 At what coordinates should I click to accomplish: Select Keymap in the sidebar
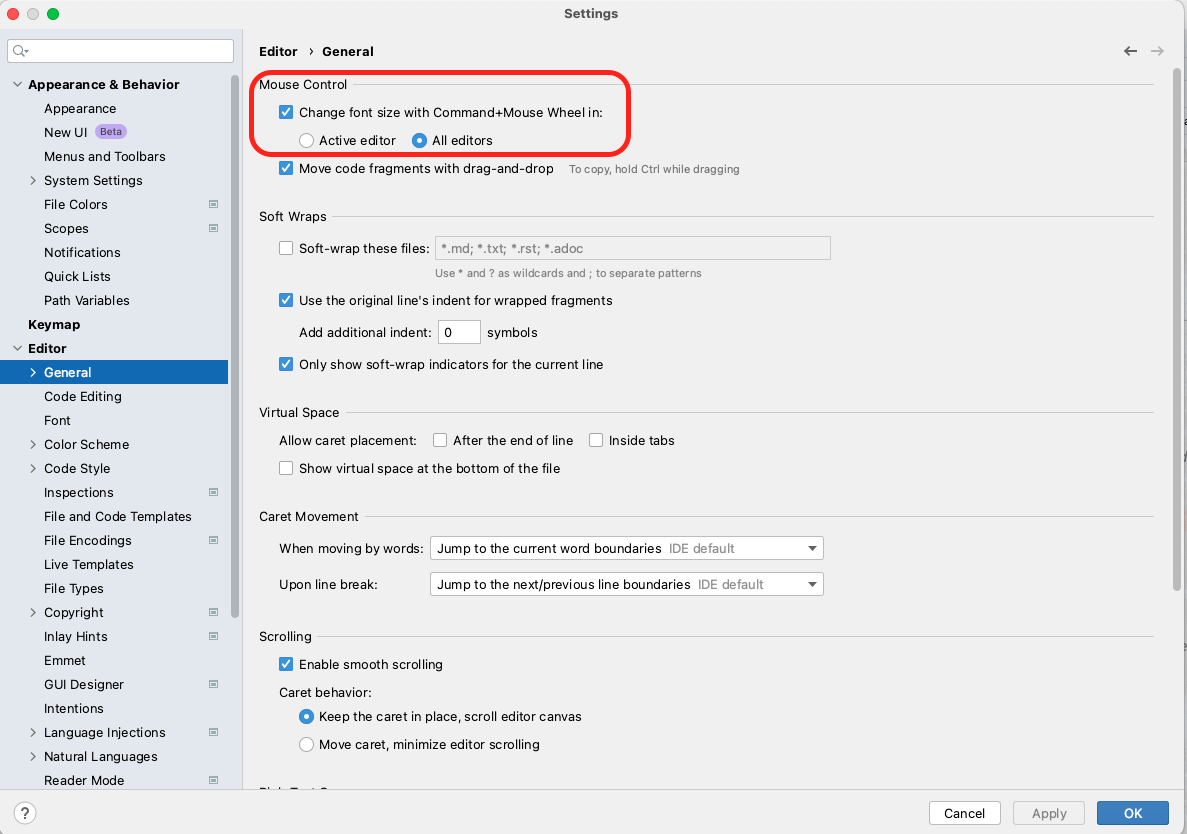54,324
